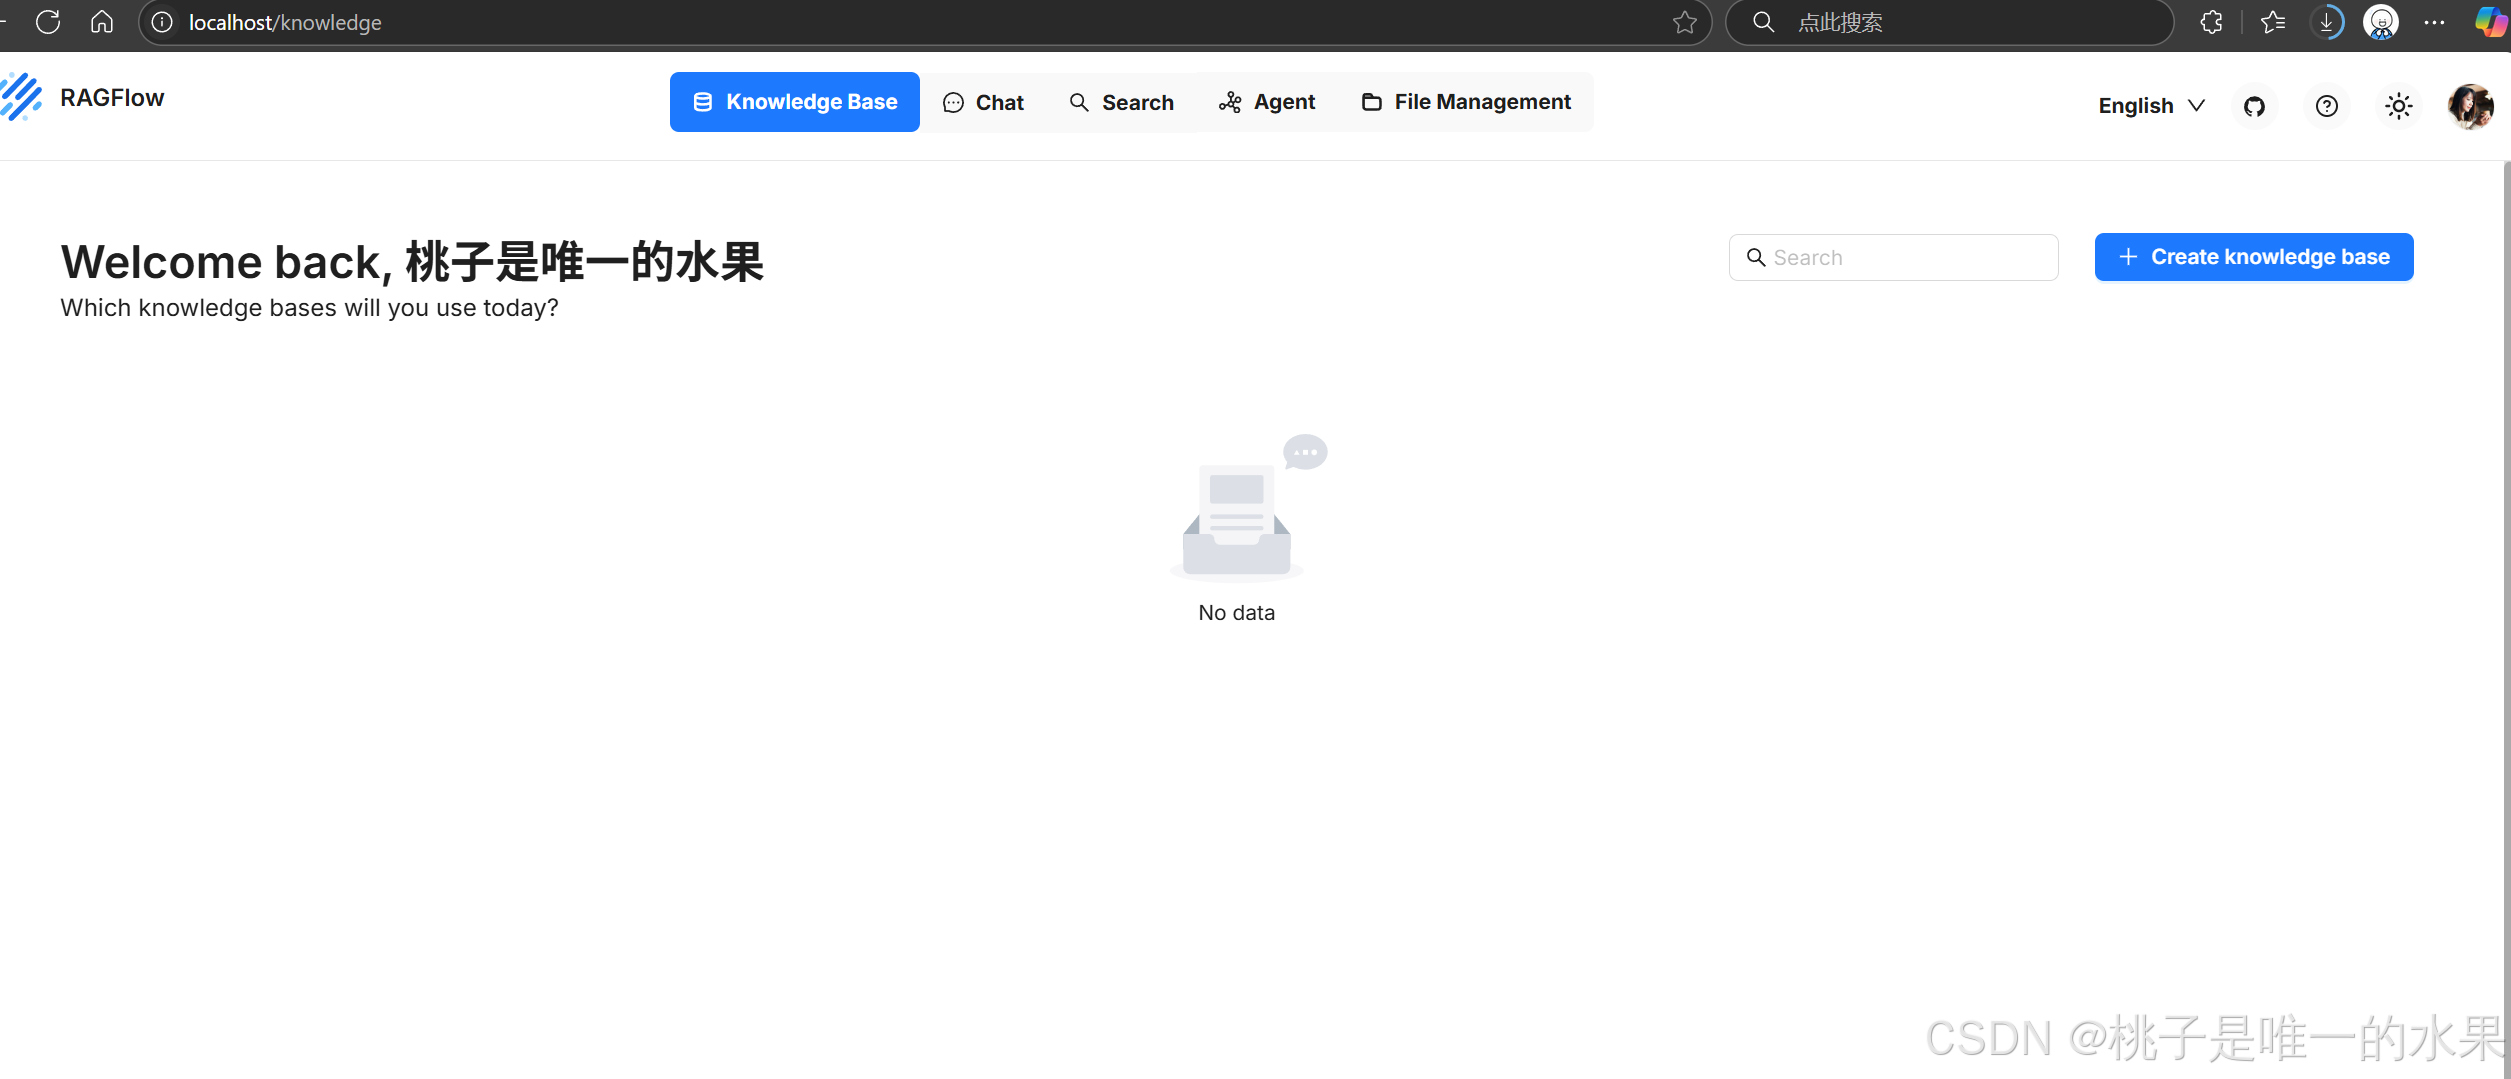Screen dimensions: 2511x1079
Task: Click the Create knowledge base button
Action: (2253, 257)
